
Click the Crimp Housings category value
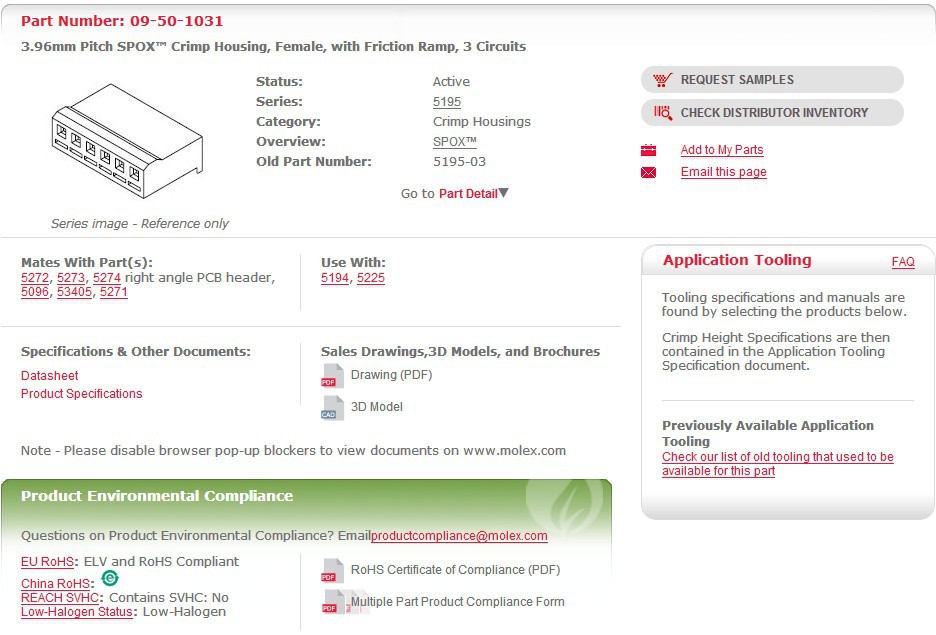(x=482, y=122)
